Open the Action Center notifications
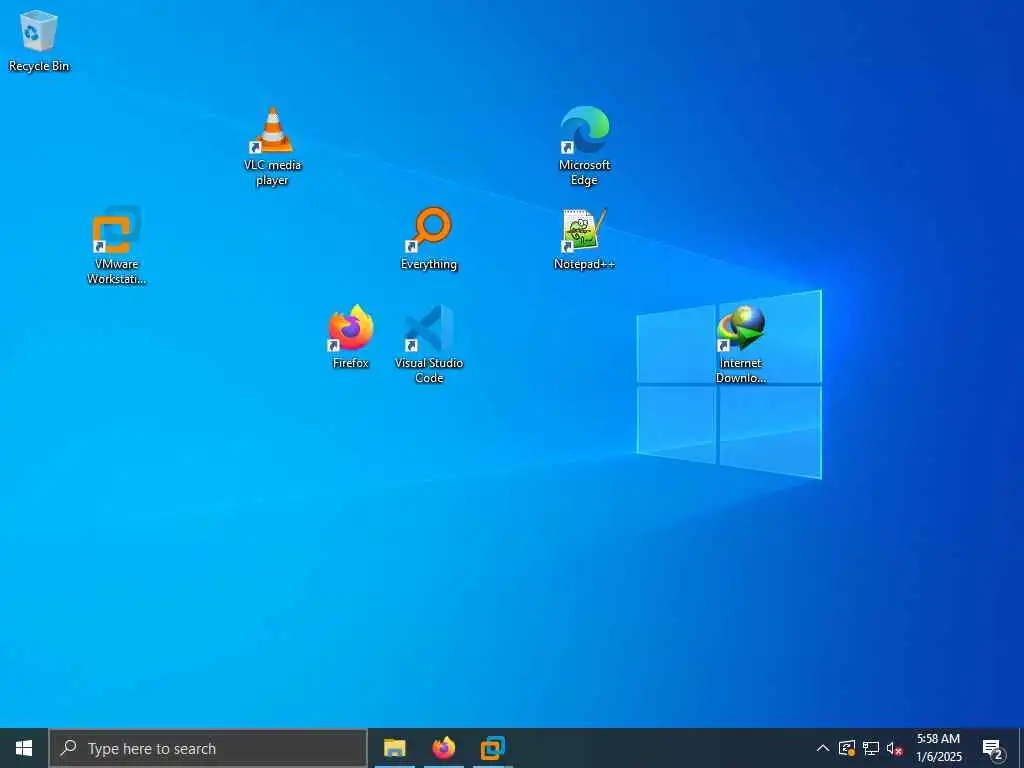The height and width of the screenshot is (768, 1024). 993,748
